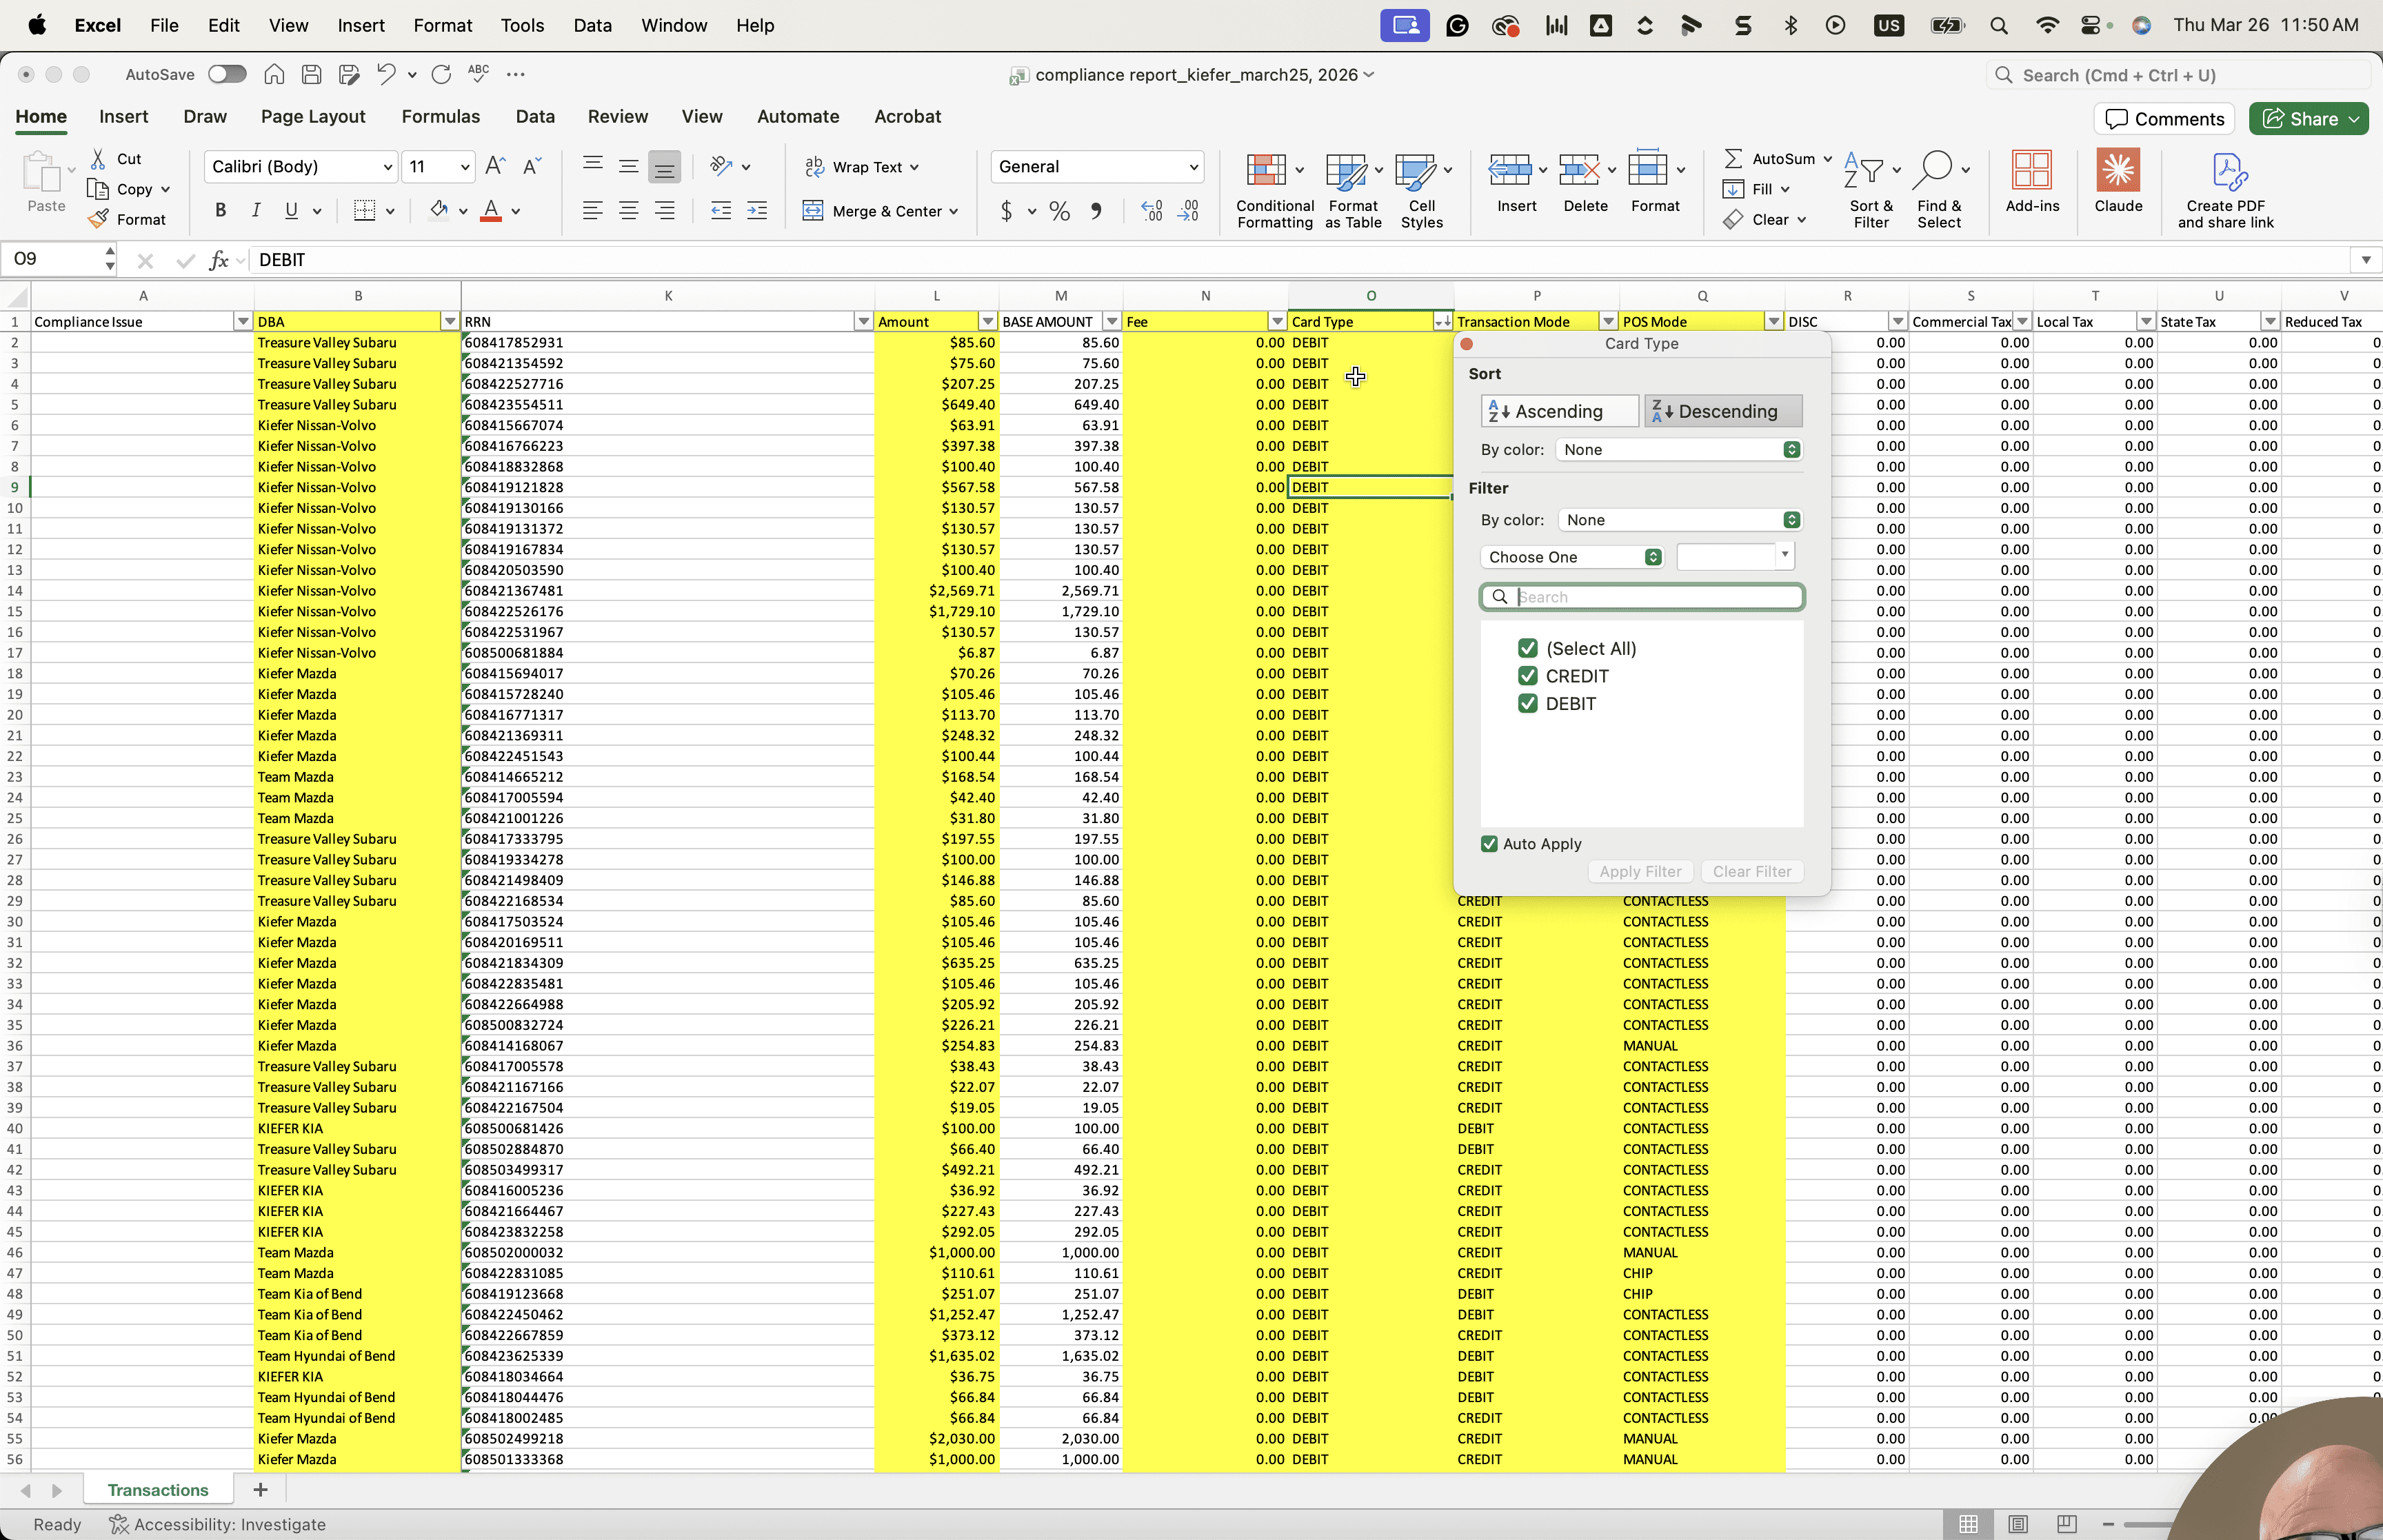Toggle the AutoSave switch
This screenshot has width=2383, height=1540.
coord(227,74)
